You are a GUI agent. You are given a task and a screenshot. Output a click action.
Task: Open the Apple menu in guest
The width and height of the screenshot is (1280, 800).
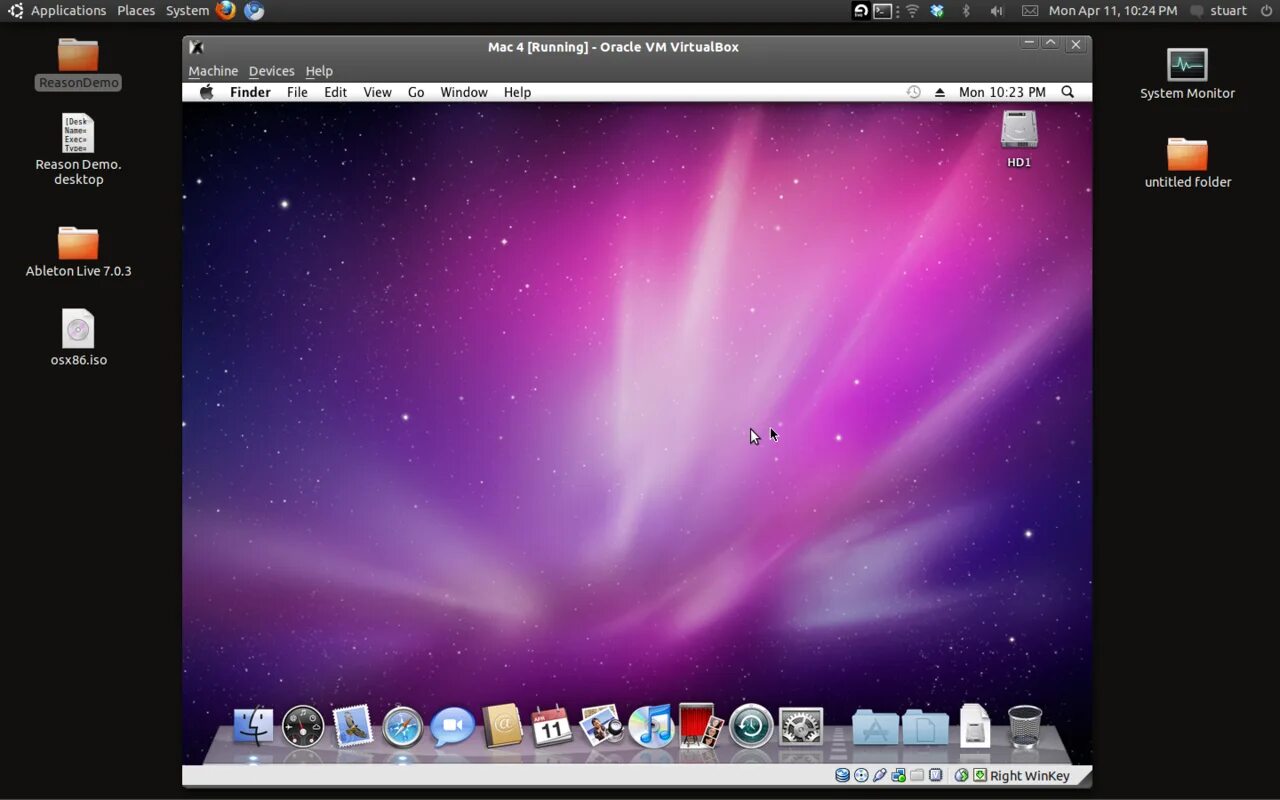coord(207,92)
